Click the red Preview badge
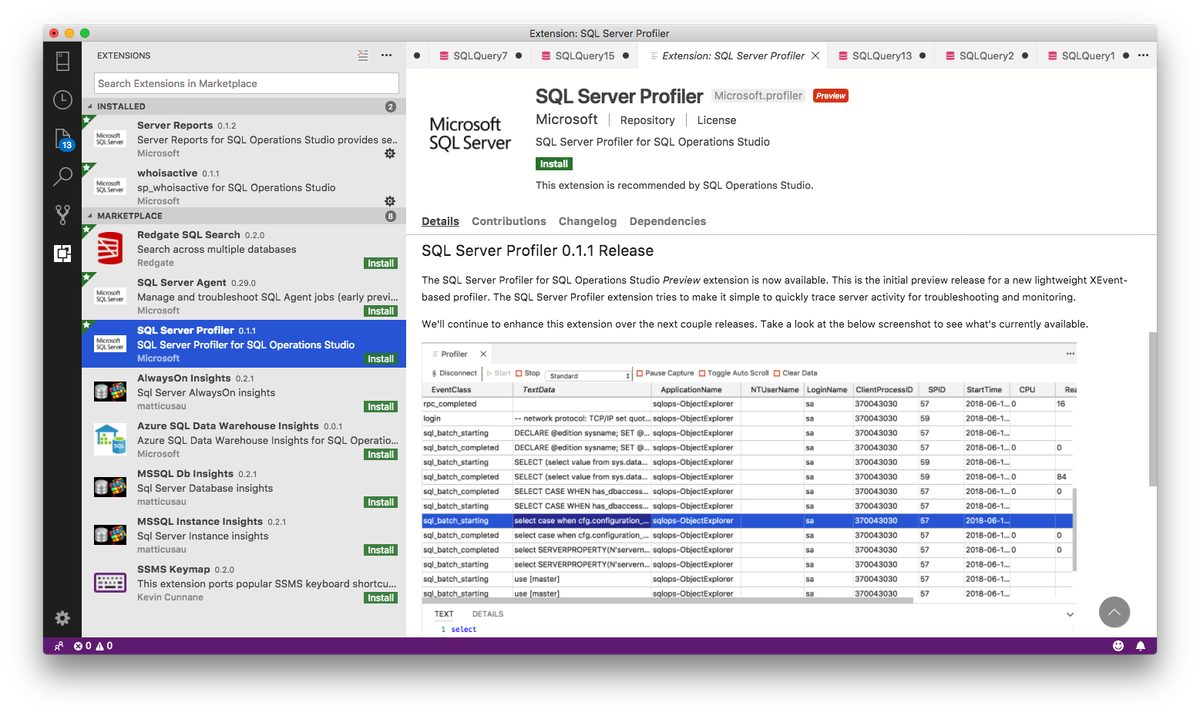 830,96
